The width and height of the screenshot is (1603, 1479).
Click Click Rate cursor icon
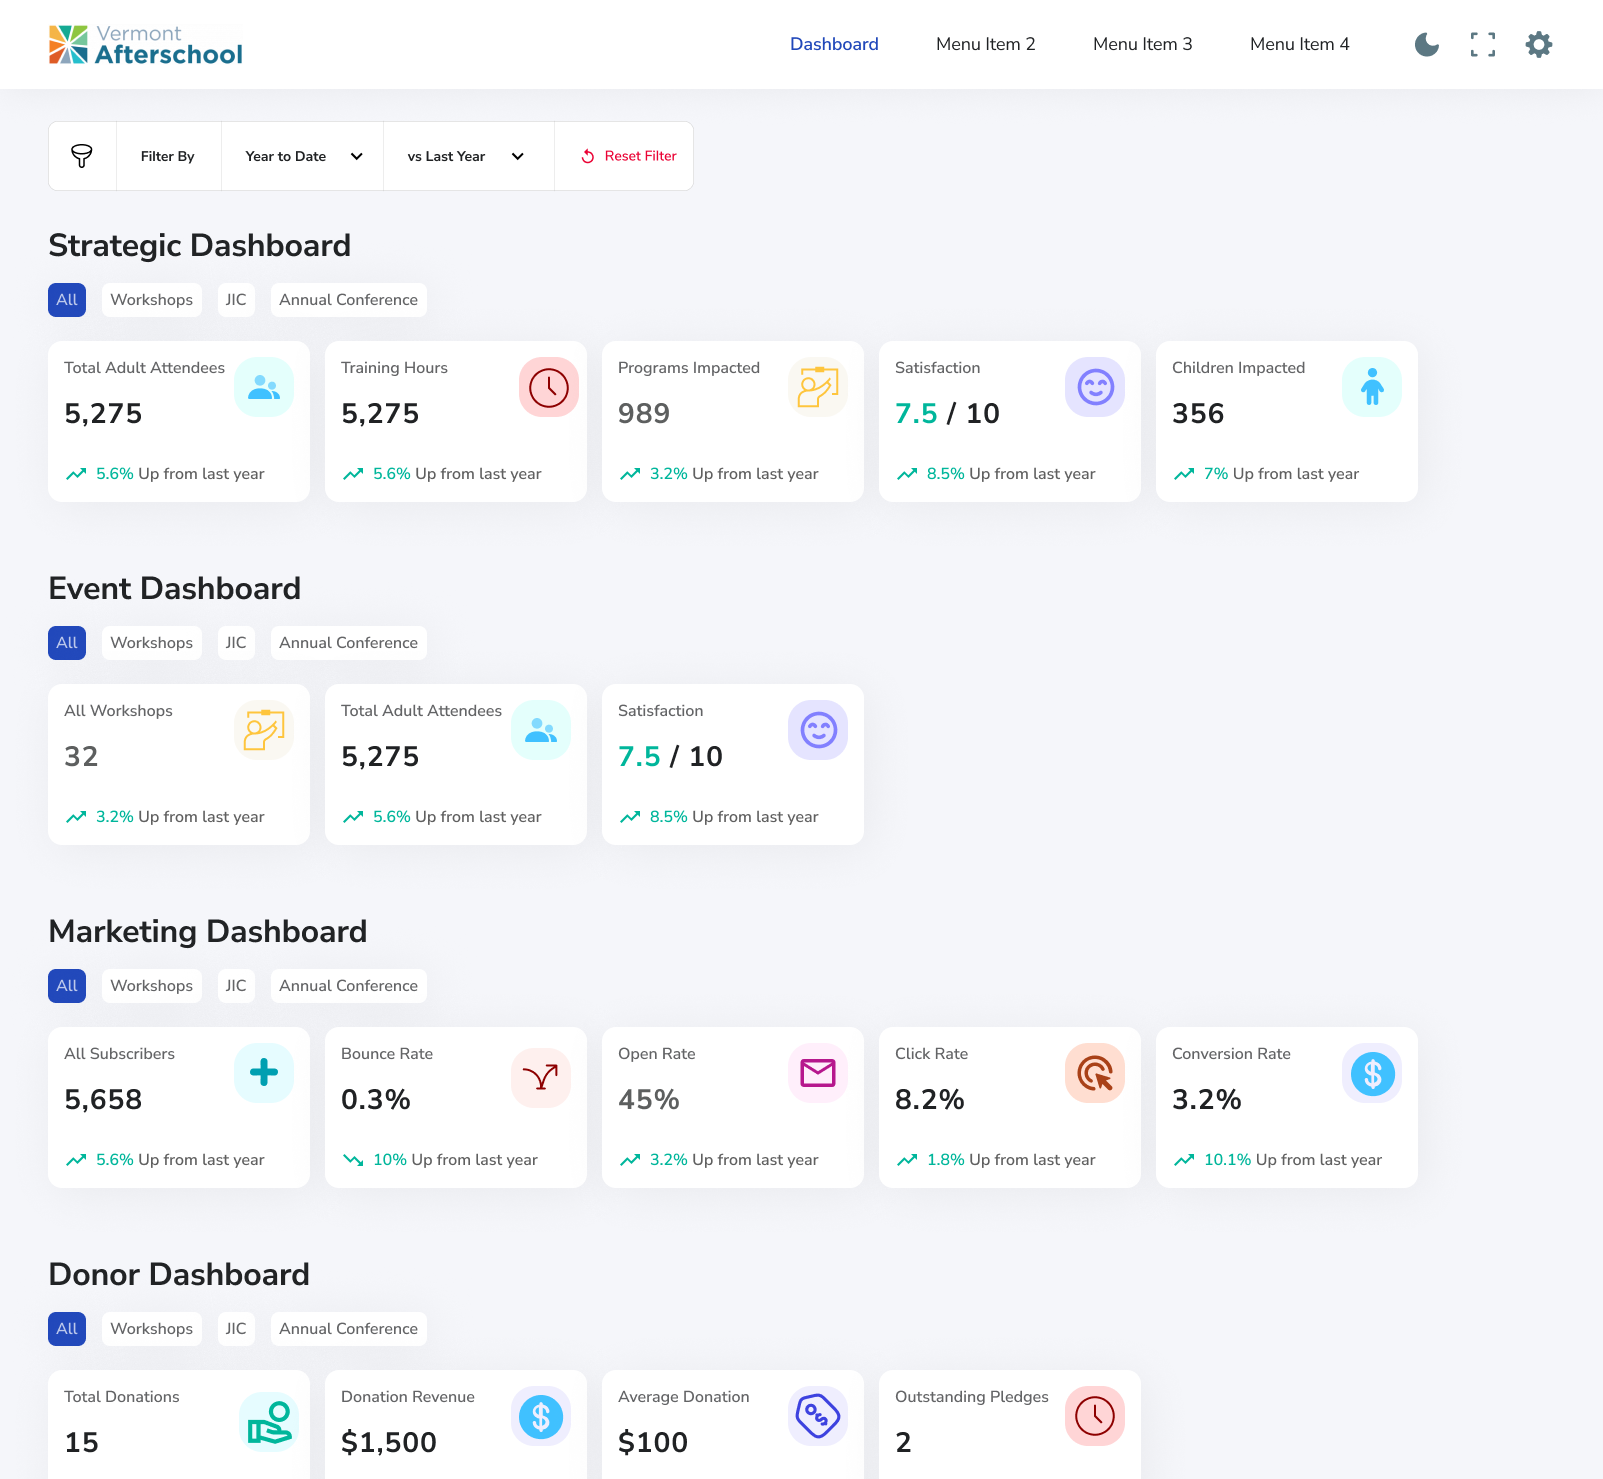point(1095,1073)
